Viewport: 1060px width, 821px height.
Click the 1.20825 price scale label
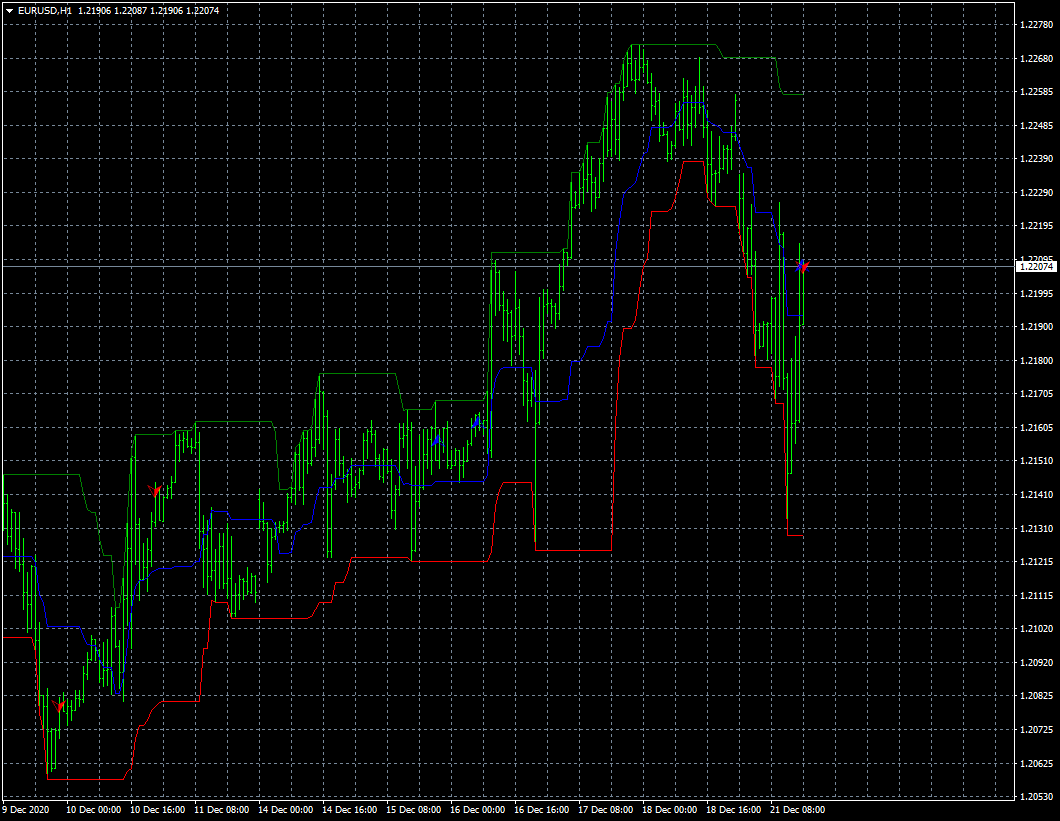pos(1036,695)
